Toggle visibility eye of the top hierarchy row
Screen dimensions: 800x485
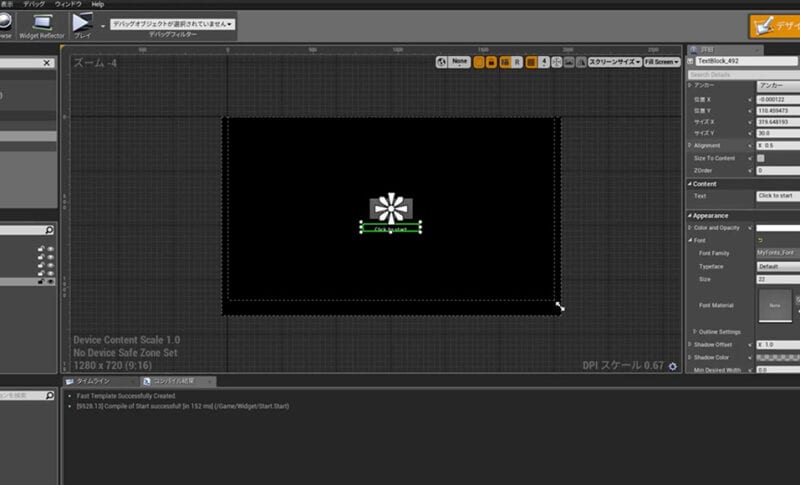pos(50,249)
